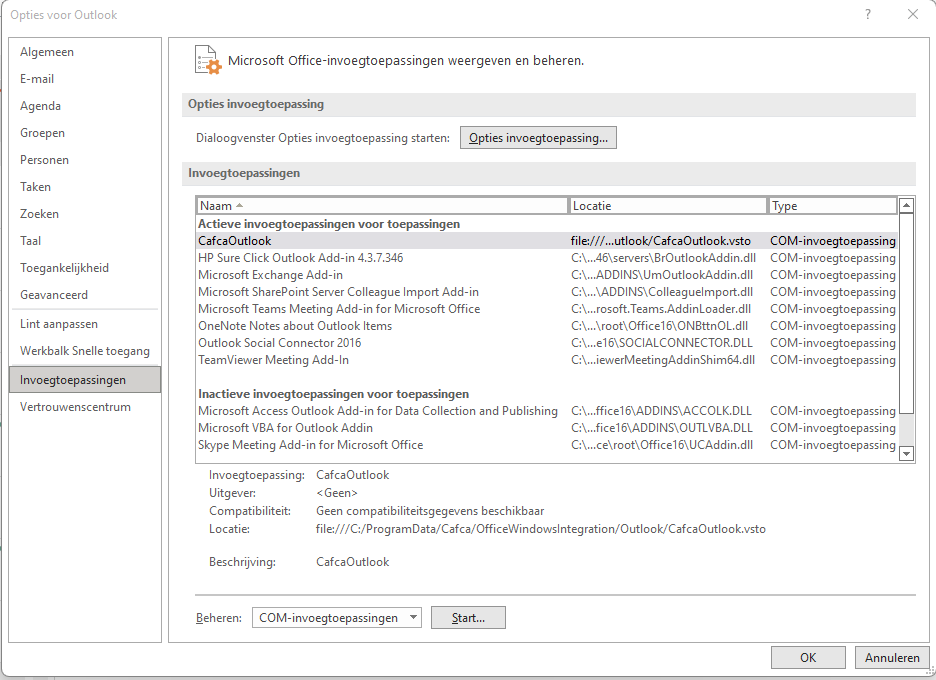The width and height of the screenshot is (936, 680).
Task: Click location C:\...rosoft.Teams.AddinLoader.dll
Action: click(661, 309)
